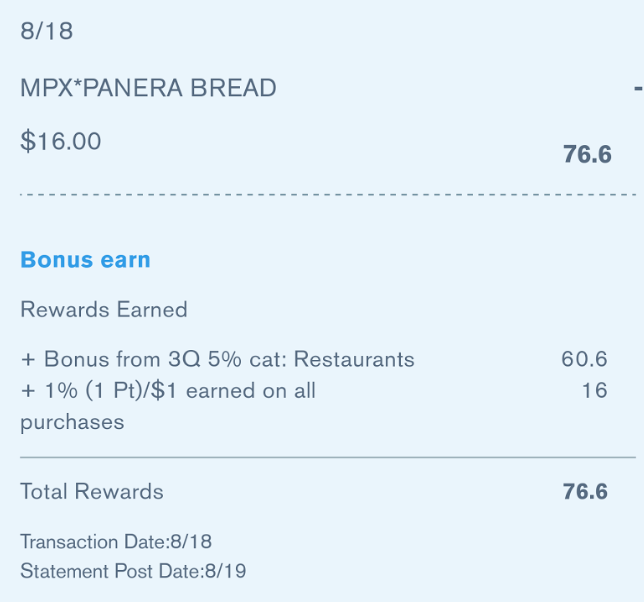Screen dimensions: 644x602
Task: Click the 60.6 bonus points value
Action: coord(584,359)
